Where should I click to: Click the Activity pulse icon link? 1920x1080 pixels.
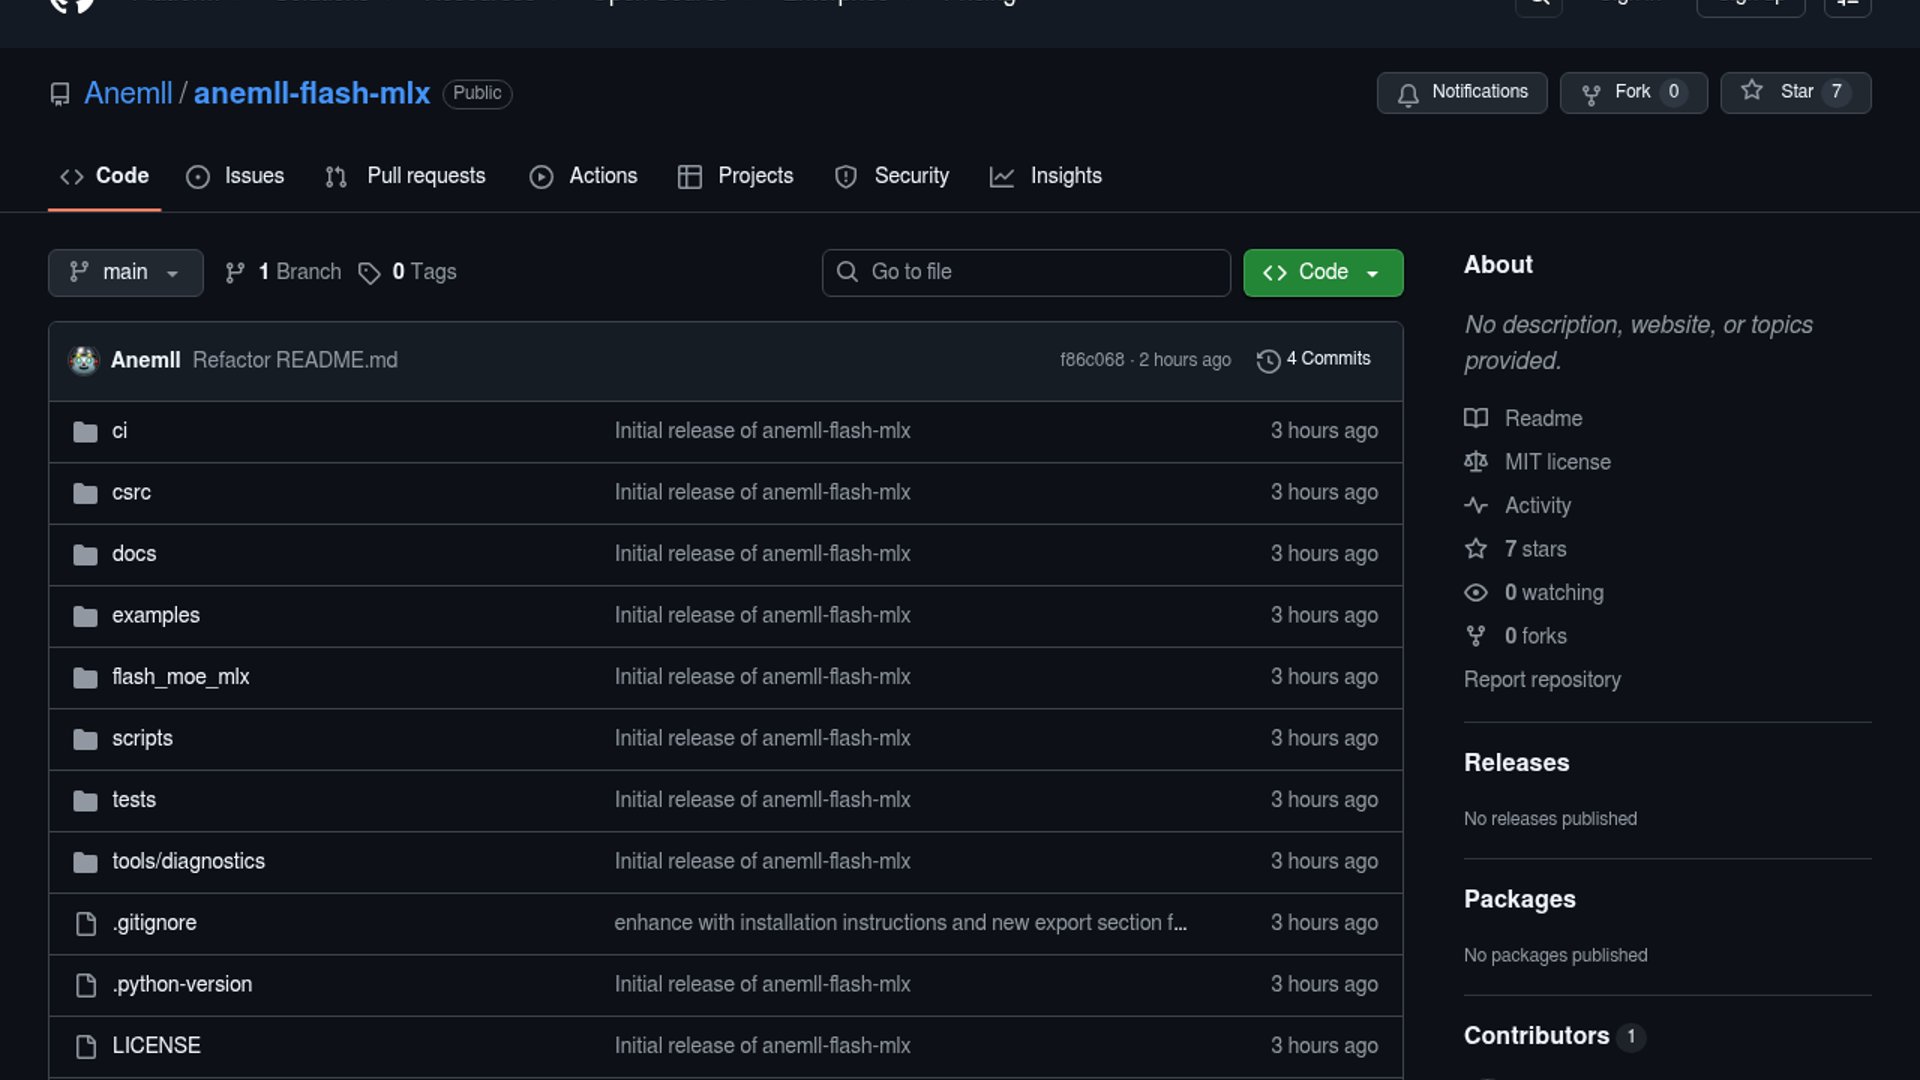click(x=1476, y=506)
